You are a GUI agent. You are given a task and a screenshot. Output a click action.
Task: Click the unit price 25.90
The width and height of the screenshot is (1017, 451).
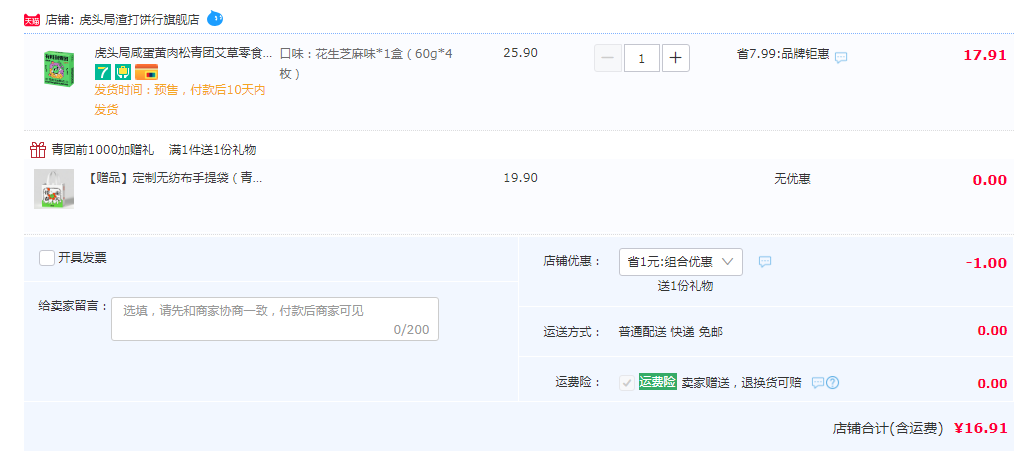[x=520, y=53]
